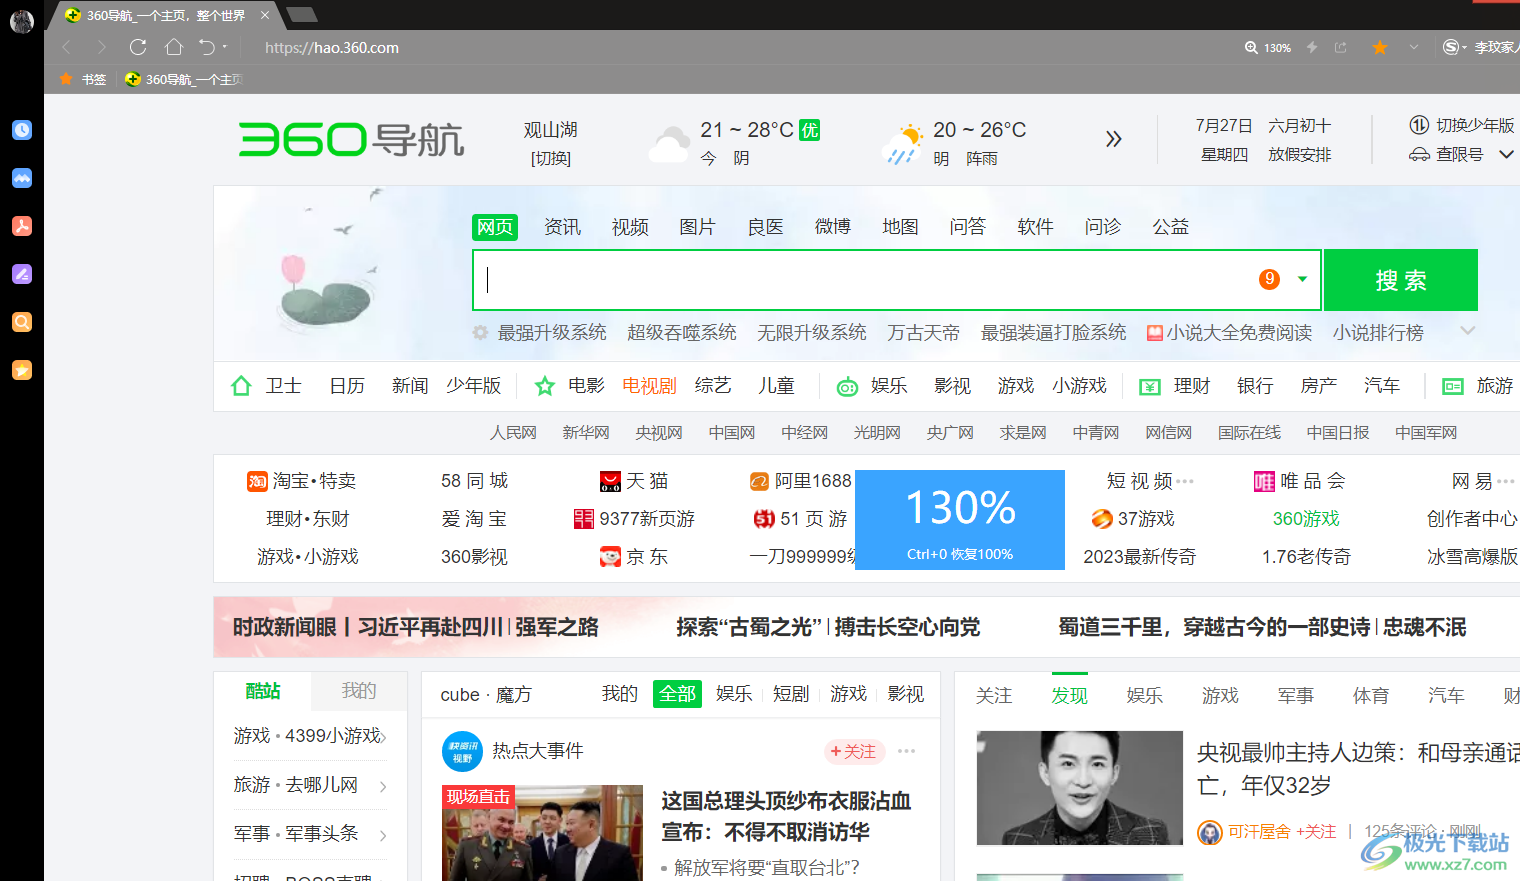Open dropdown arrow beside bookmark star
The image size is (1520, 881).
[1413, 47]
